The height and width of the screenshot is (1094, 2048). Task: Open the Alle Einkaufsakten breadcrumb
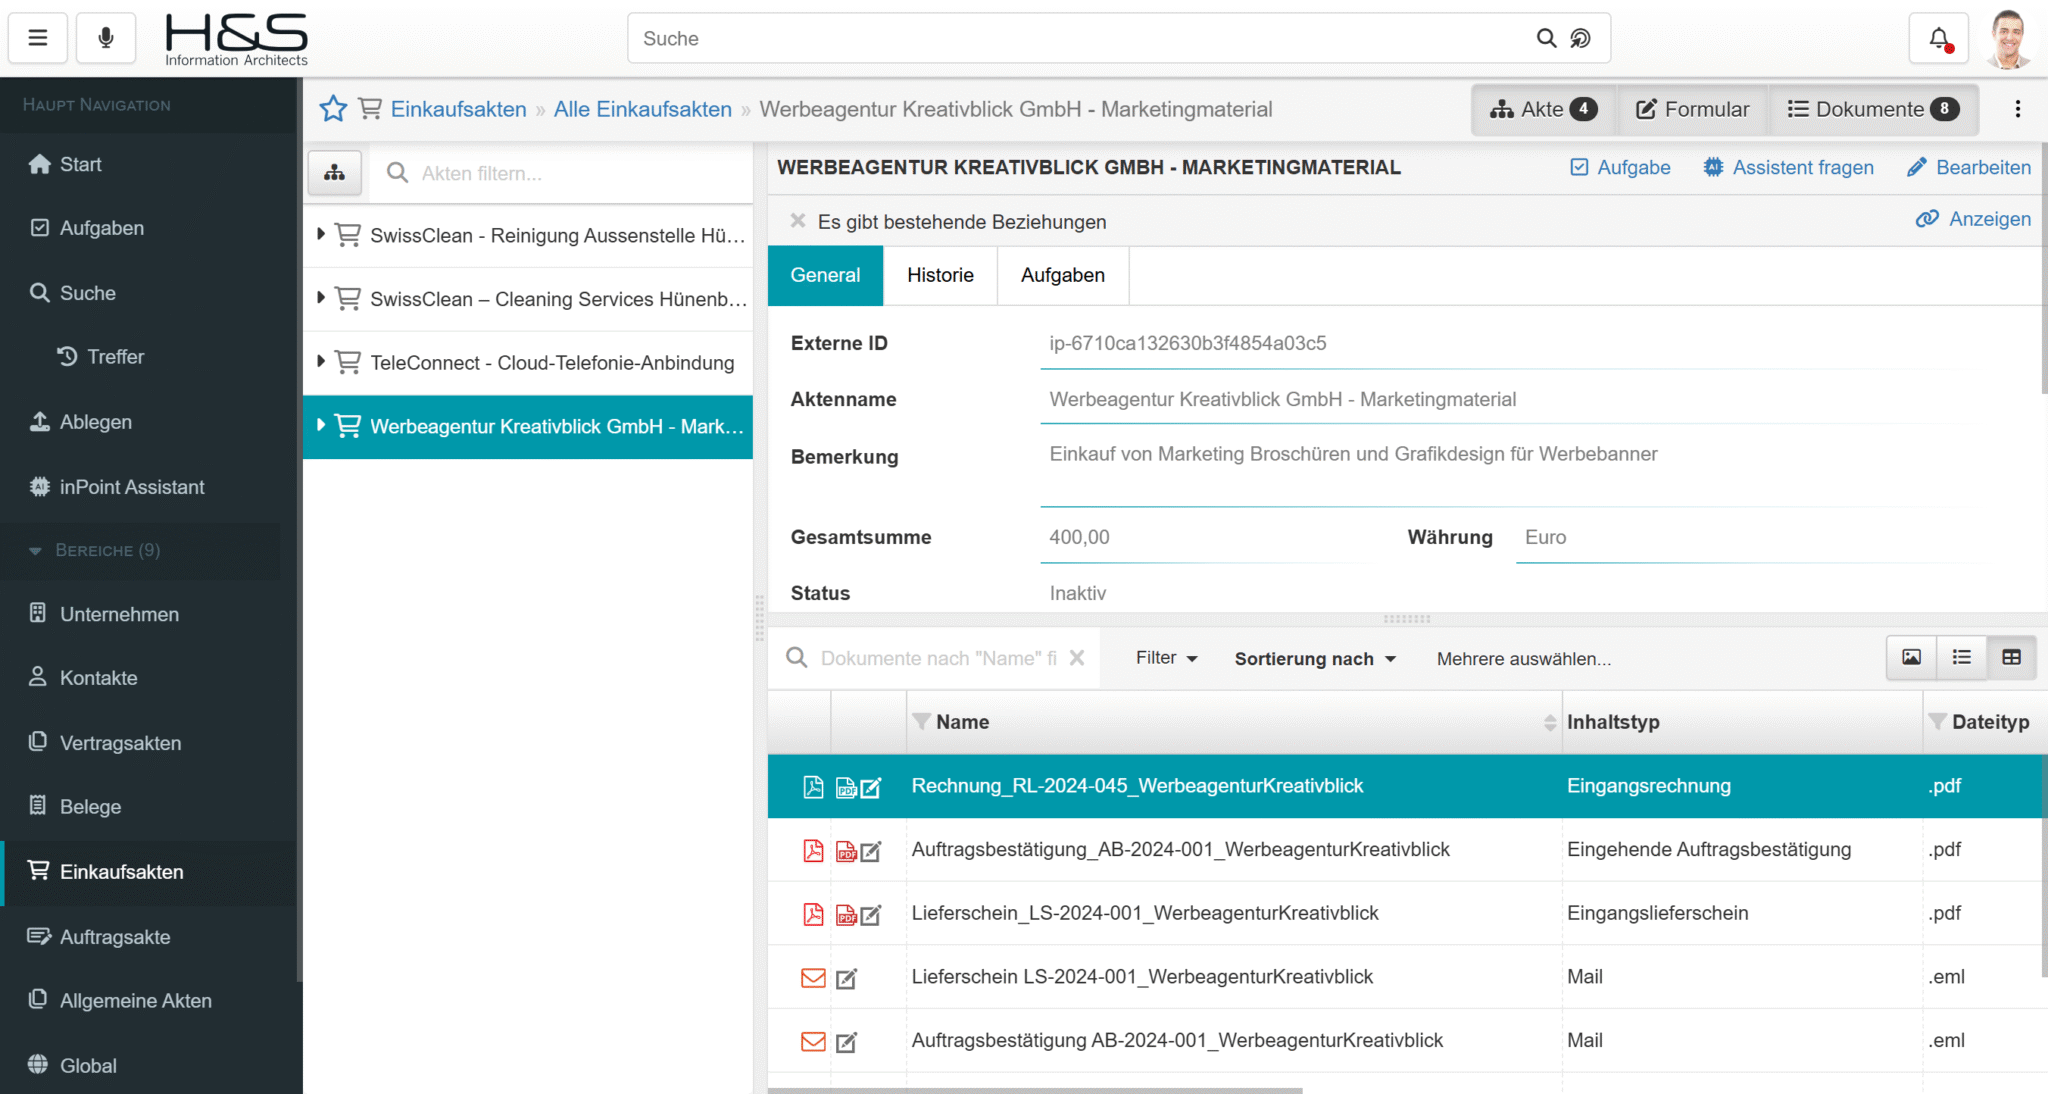(x=643, y=109)
